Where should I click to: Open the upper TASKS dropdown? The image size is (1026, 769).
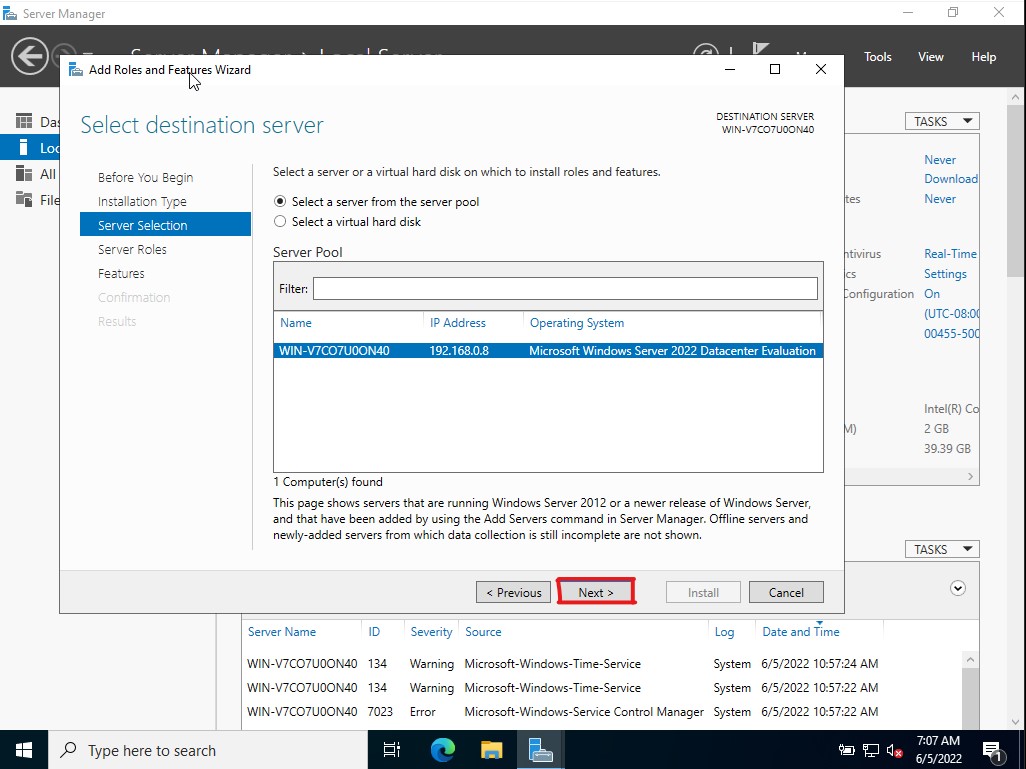(942, 121)
